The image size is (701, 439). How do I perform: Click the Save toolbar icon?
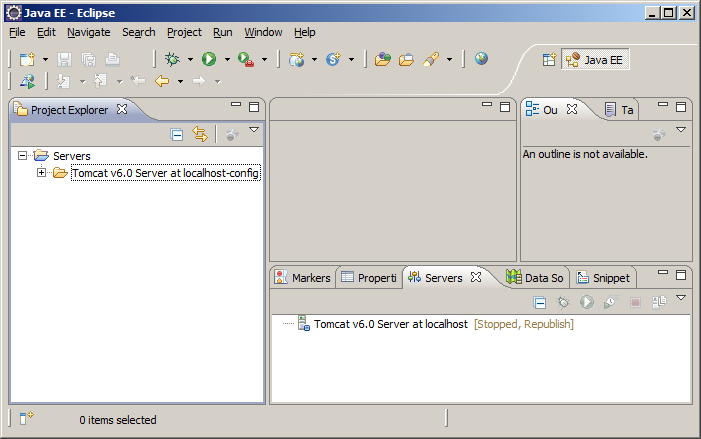tap(64, 59)
